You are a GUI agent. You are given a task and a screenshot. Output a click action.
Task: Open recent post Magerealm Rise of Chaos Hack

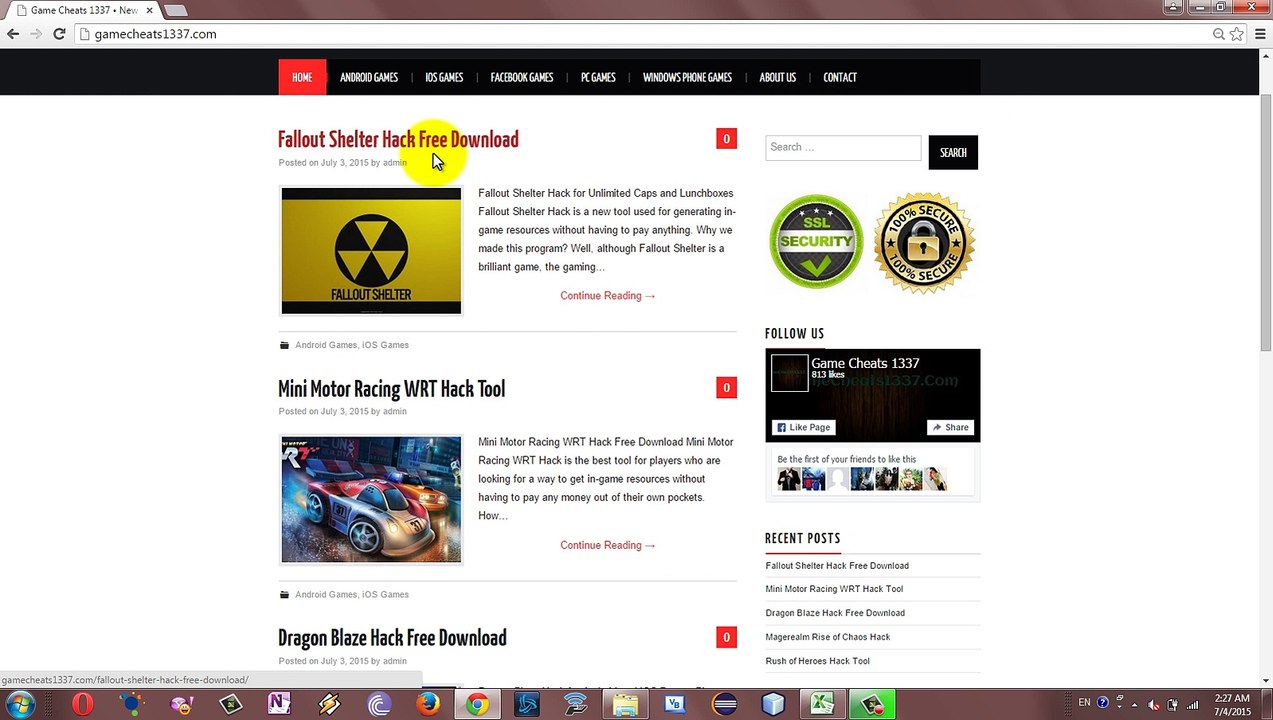click(x=827, y=637)
